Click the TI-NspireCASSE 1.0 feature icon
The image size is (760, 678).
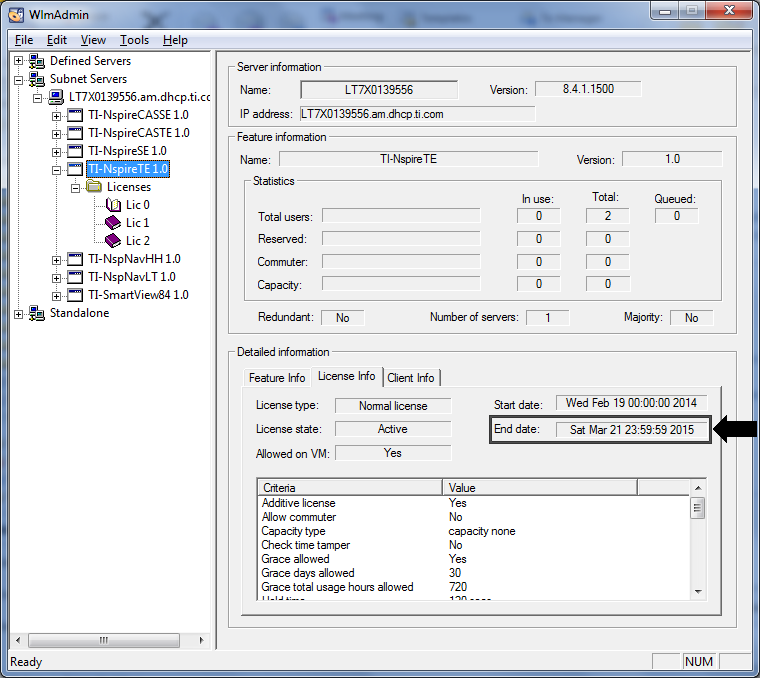(x=75, y=115)
